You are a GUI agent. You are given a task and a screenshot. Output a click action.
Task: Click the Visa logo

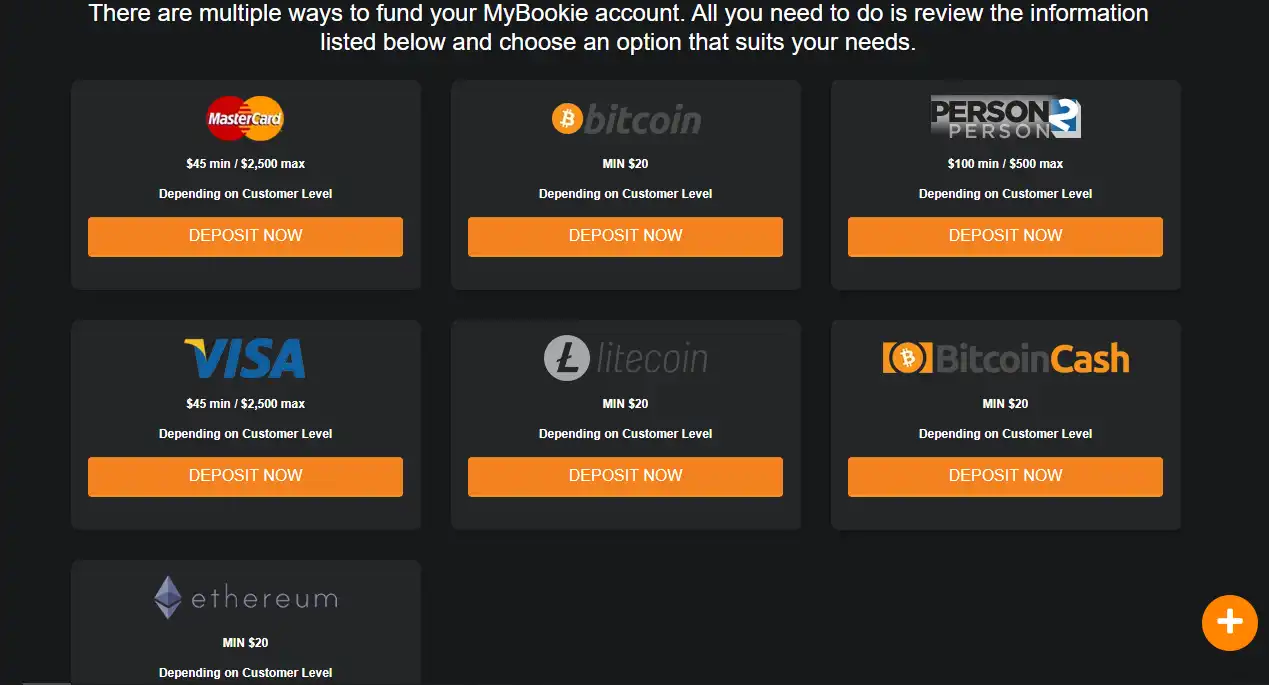click(x=245, y=358)
